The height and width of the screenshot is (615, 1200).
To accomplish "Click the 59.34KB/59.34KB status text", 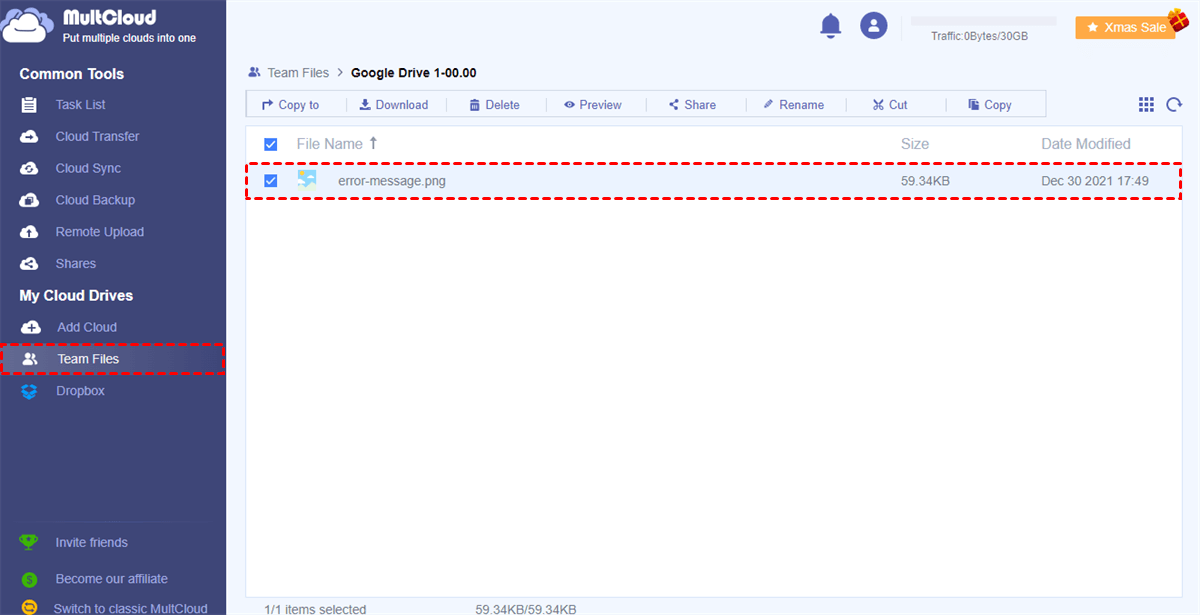I will click(x=526, y=609).
